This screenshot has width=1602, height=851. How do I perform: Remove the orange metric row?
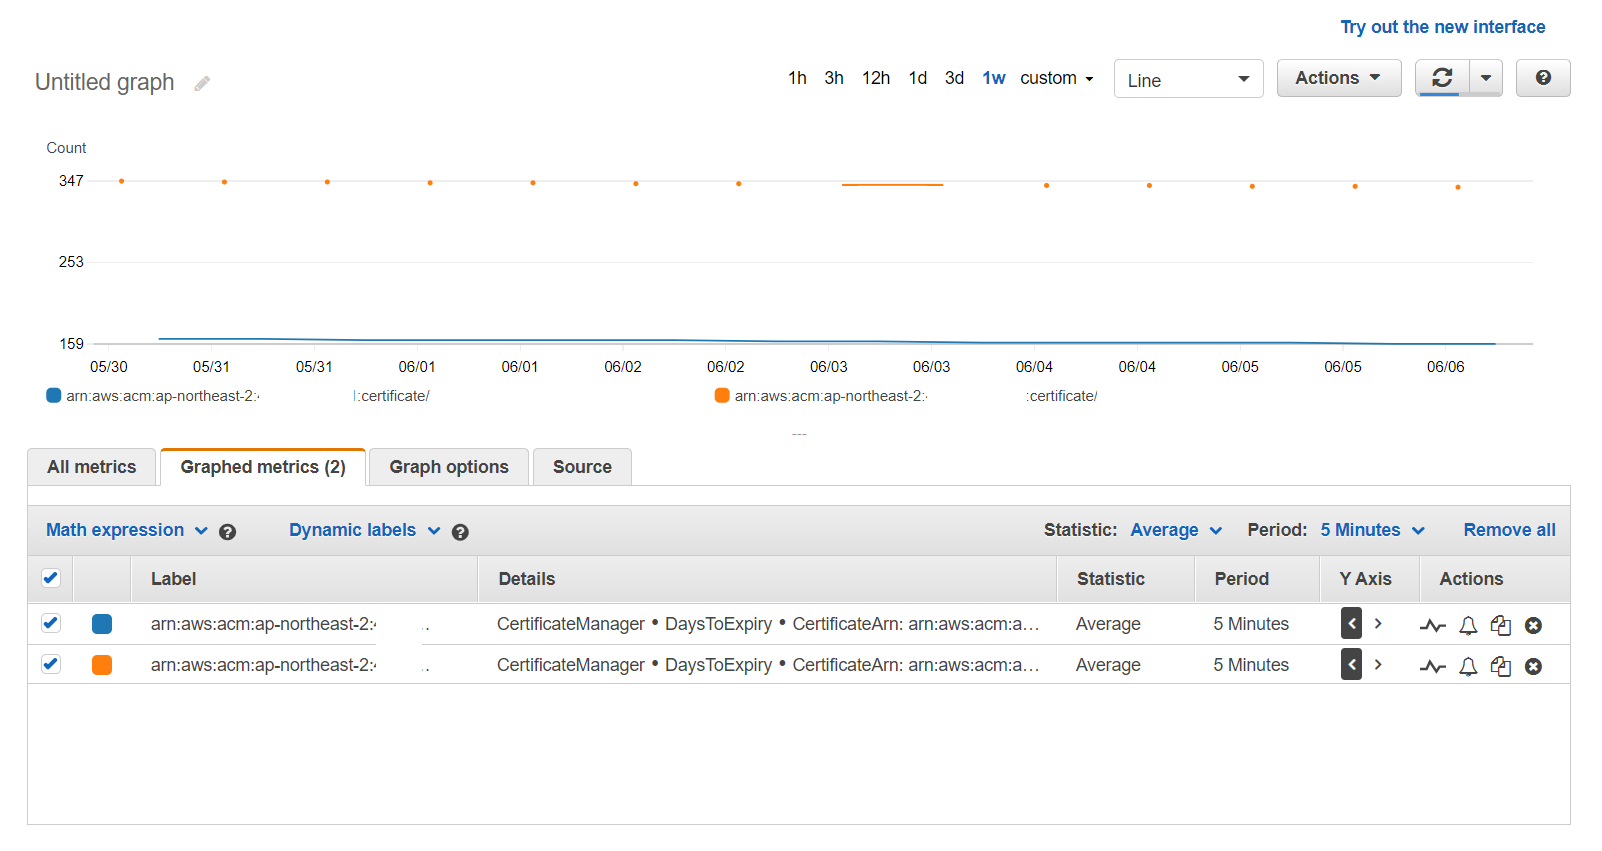1533,667
